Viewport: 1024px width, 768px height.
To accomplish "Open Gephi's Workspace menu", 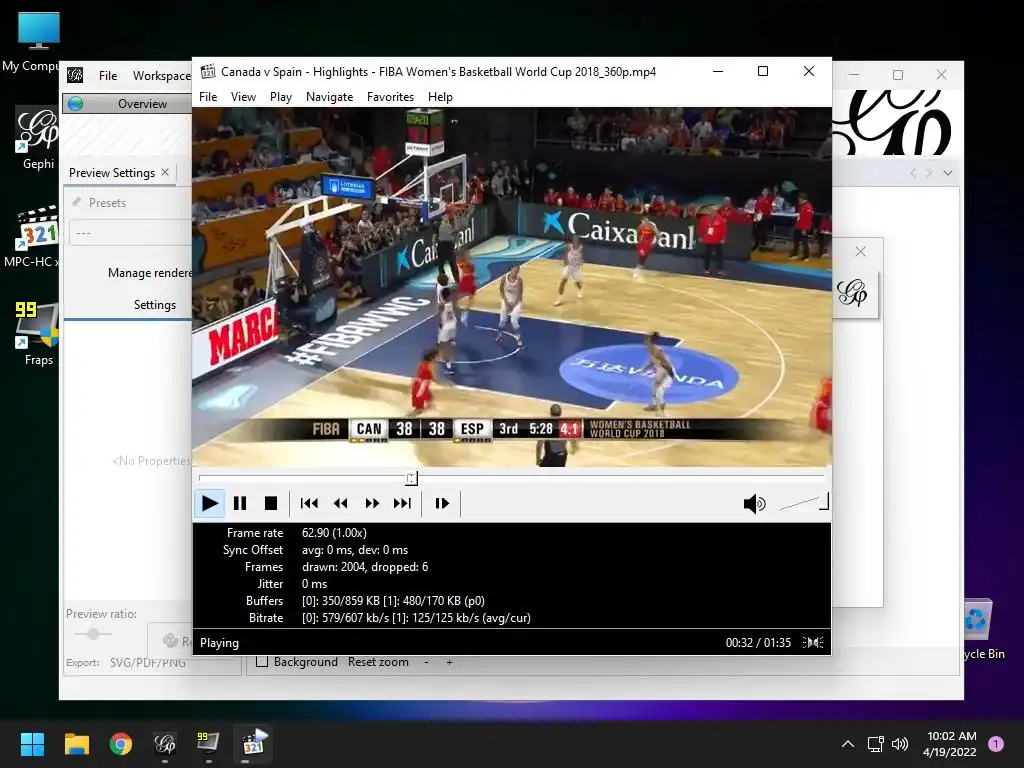I will click(161, 76).
